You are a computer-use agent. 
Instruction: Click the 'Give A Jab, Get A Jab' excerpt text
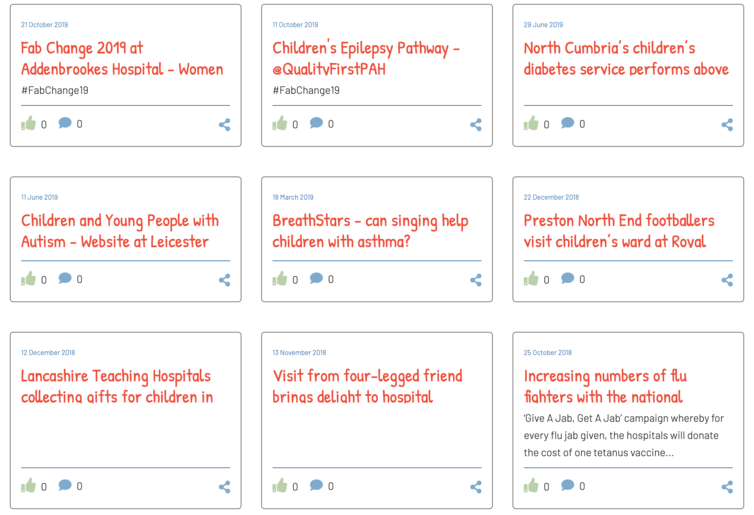pyautogui.click(x=624, y=436)
